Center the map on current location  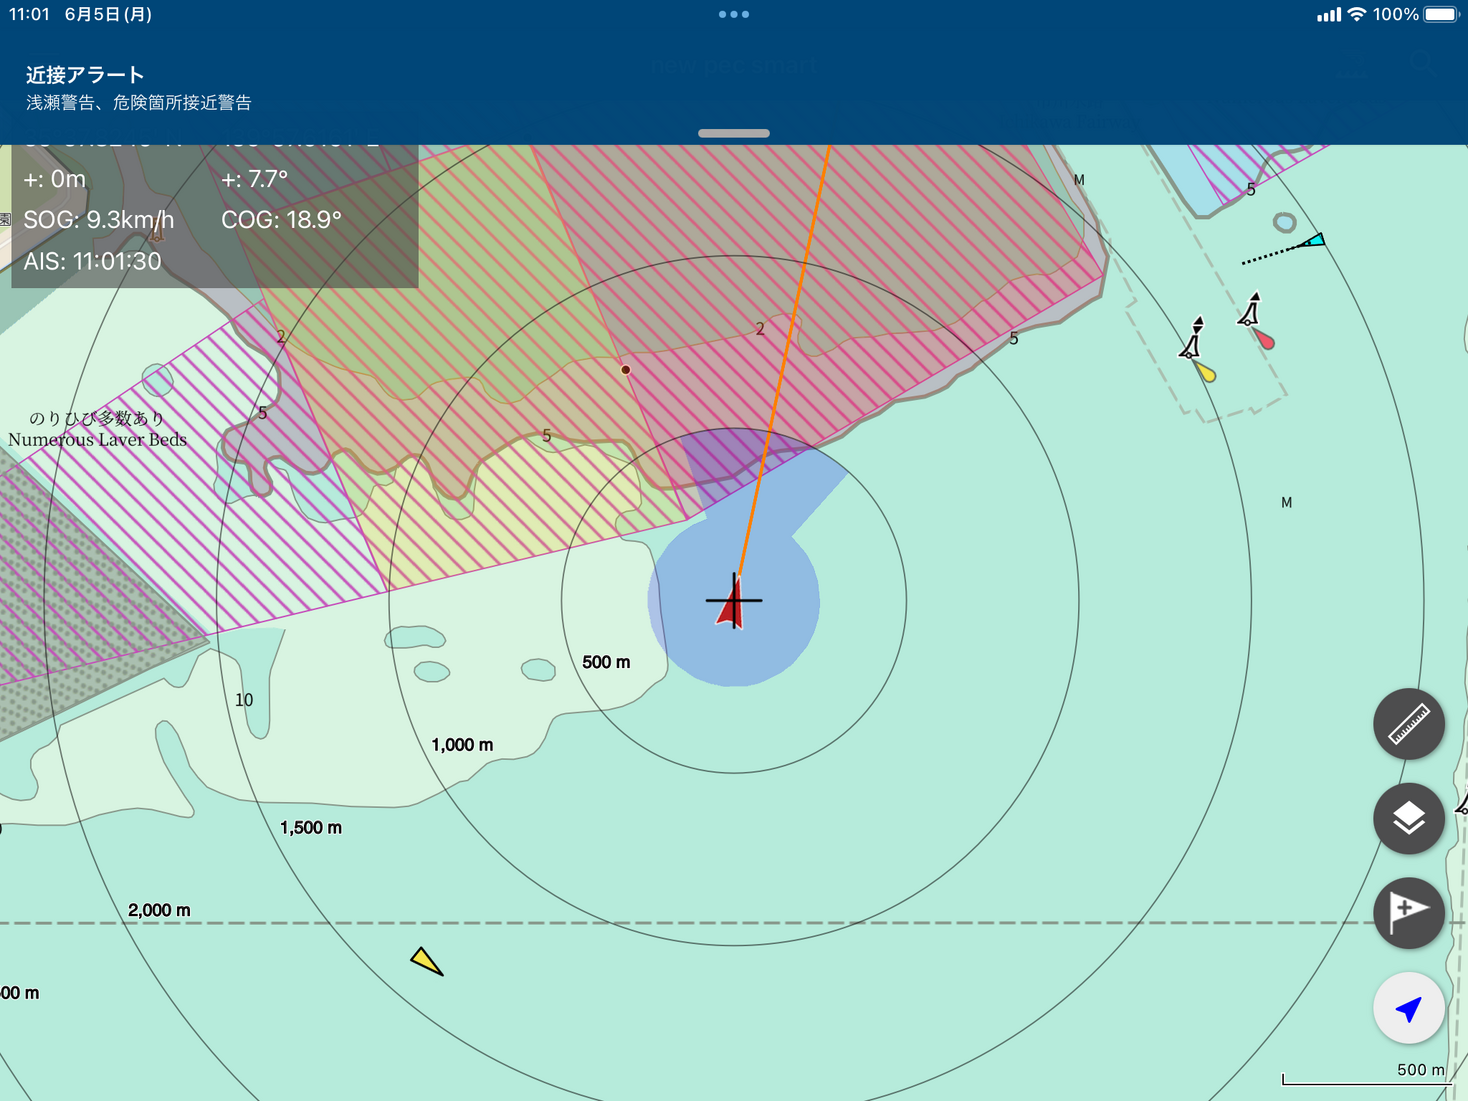pyautogui.click(x=1408, y=1008)
